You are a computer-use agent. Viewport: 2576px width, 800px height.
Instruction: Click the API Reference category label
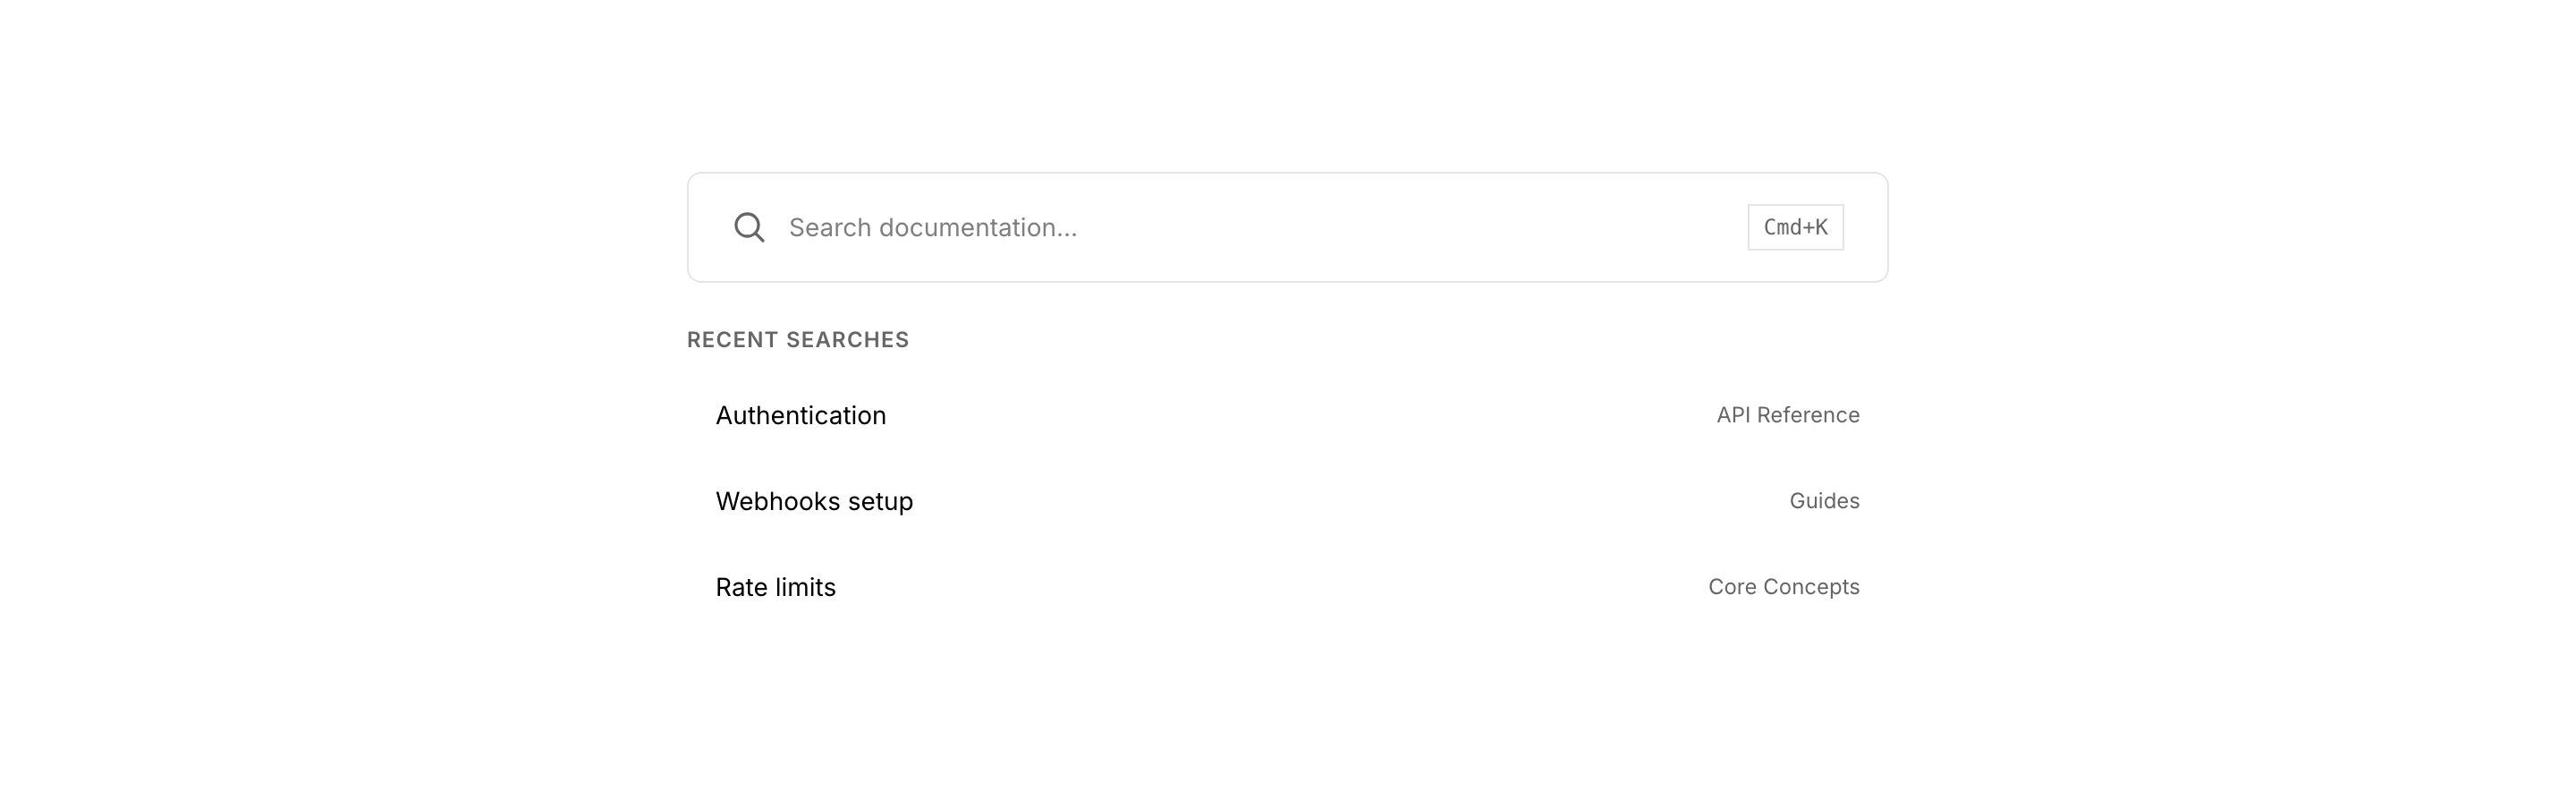point(1787,416)
